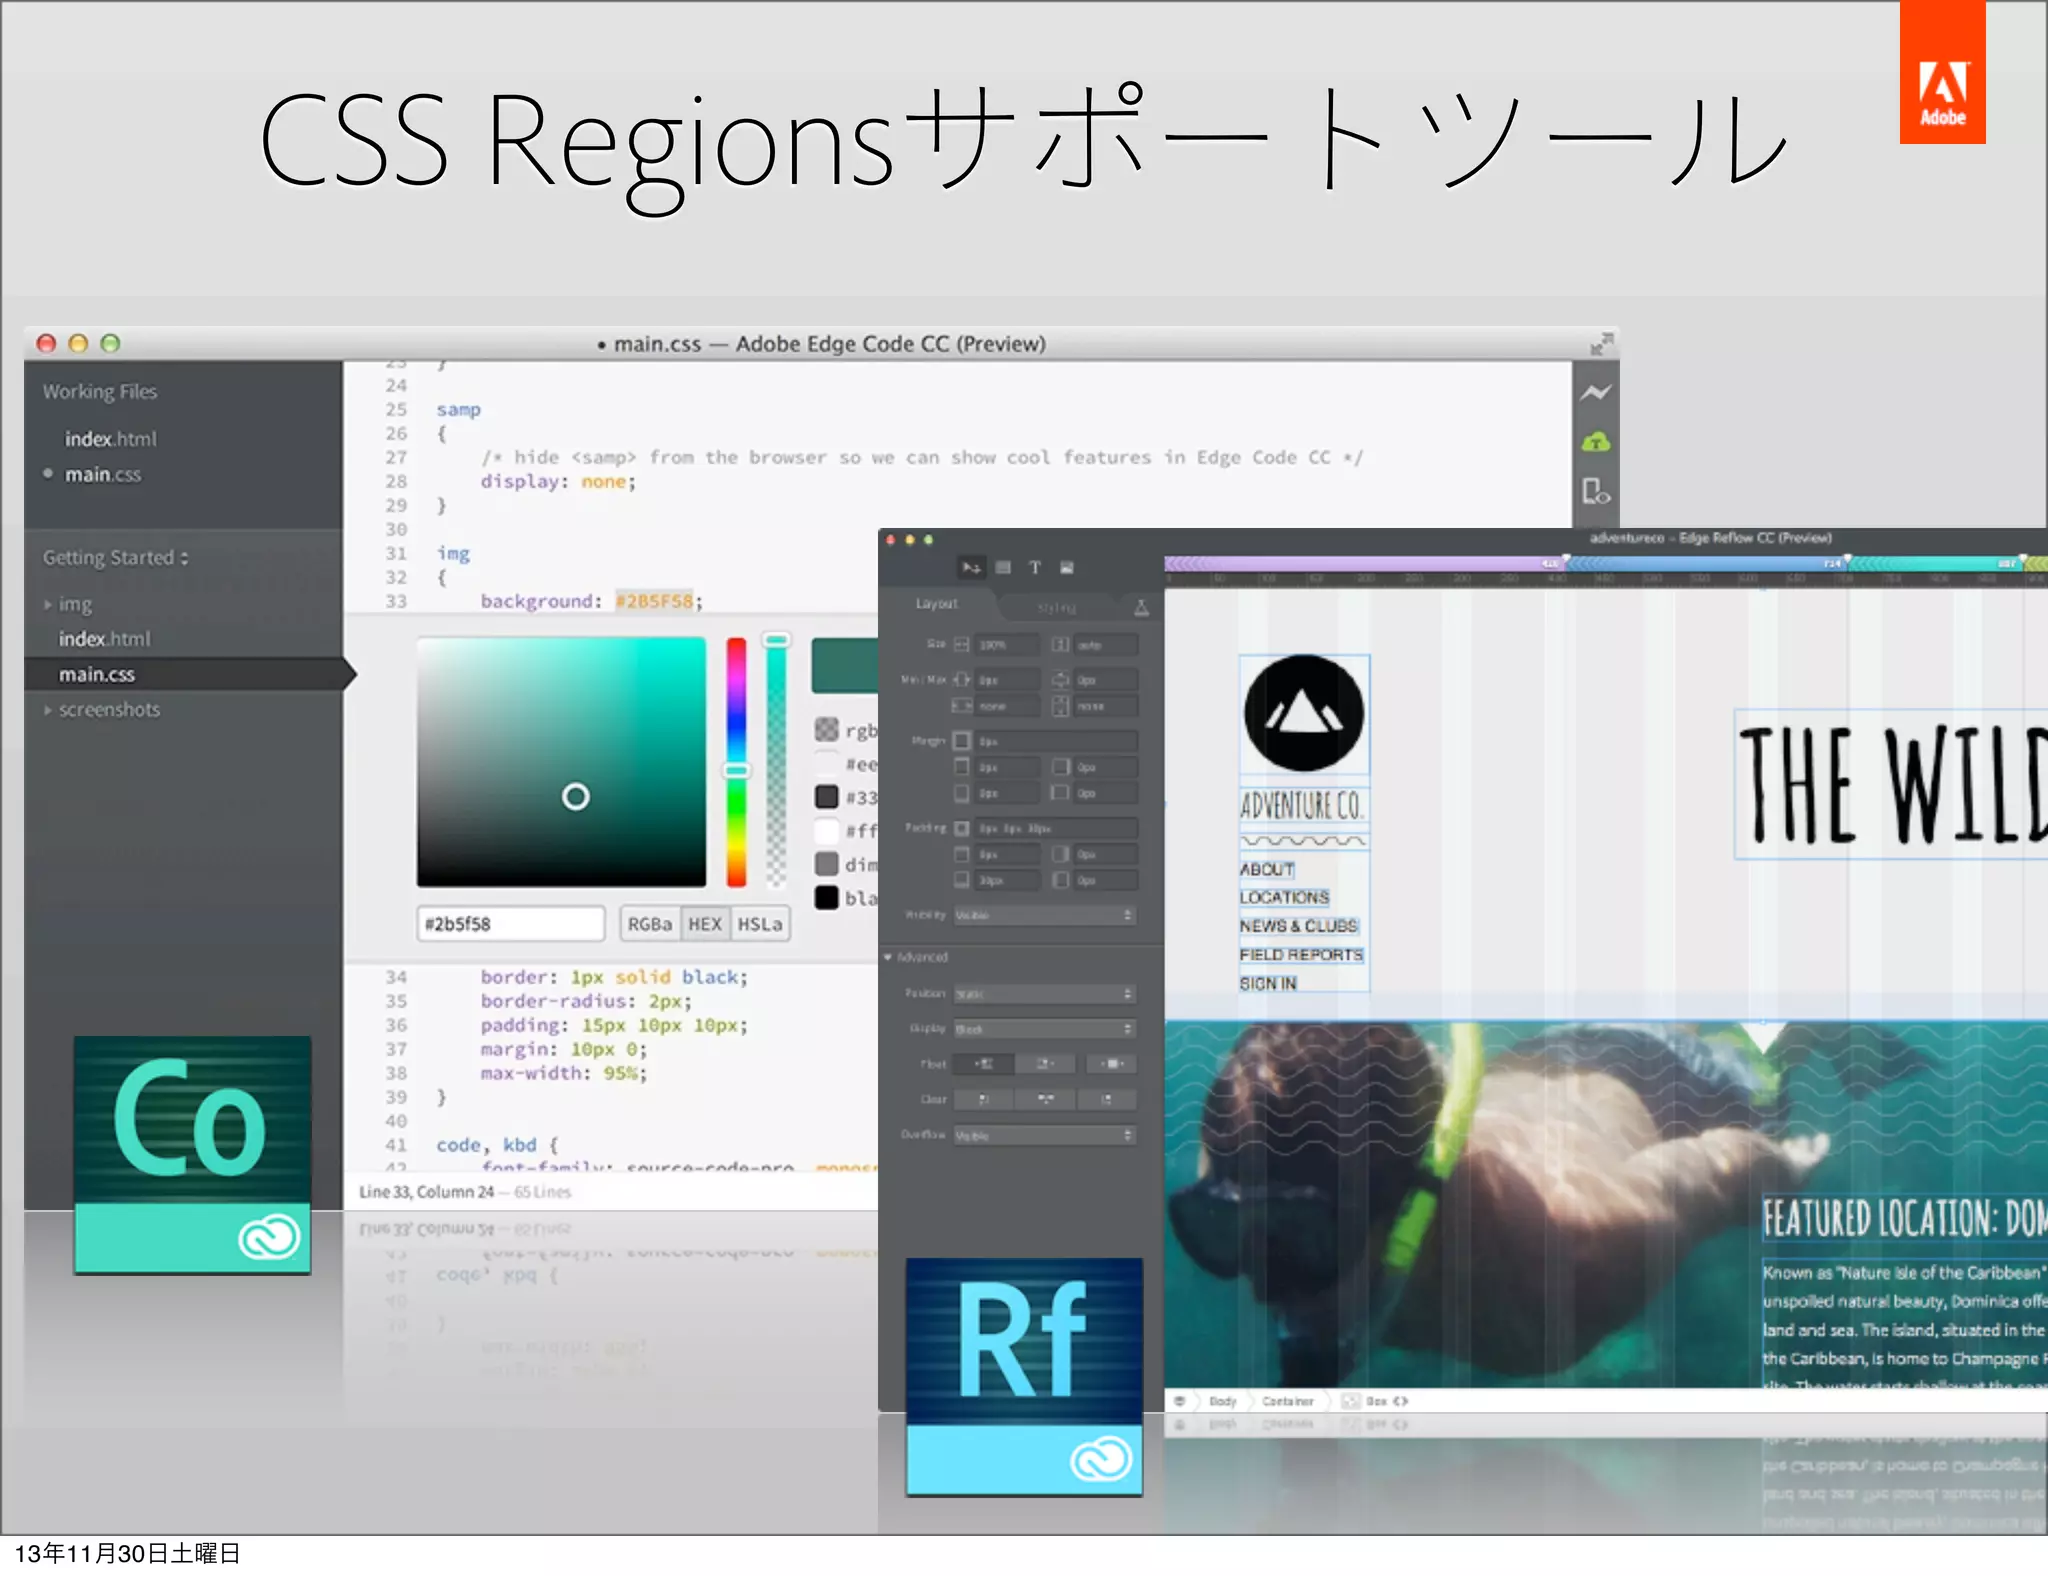Switch to the Layout tab in Reflow
The image size is (2048, 1576).
point(937,604)
